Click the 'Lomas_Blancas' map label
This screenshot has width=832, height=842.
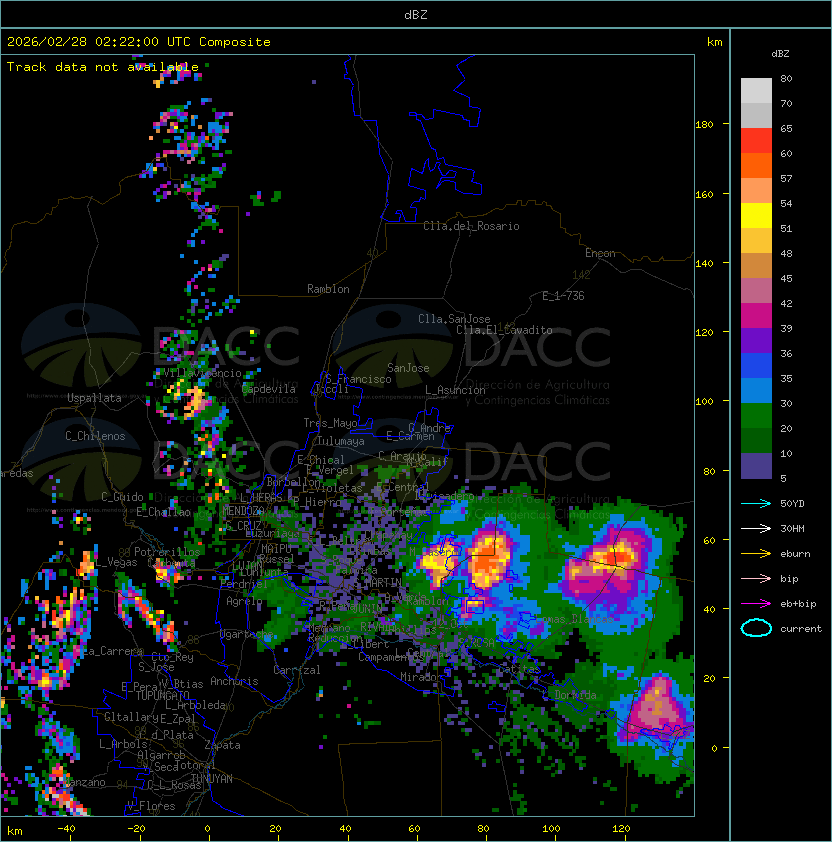click(x=574, y=619)
